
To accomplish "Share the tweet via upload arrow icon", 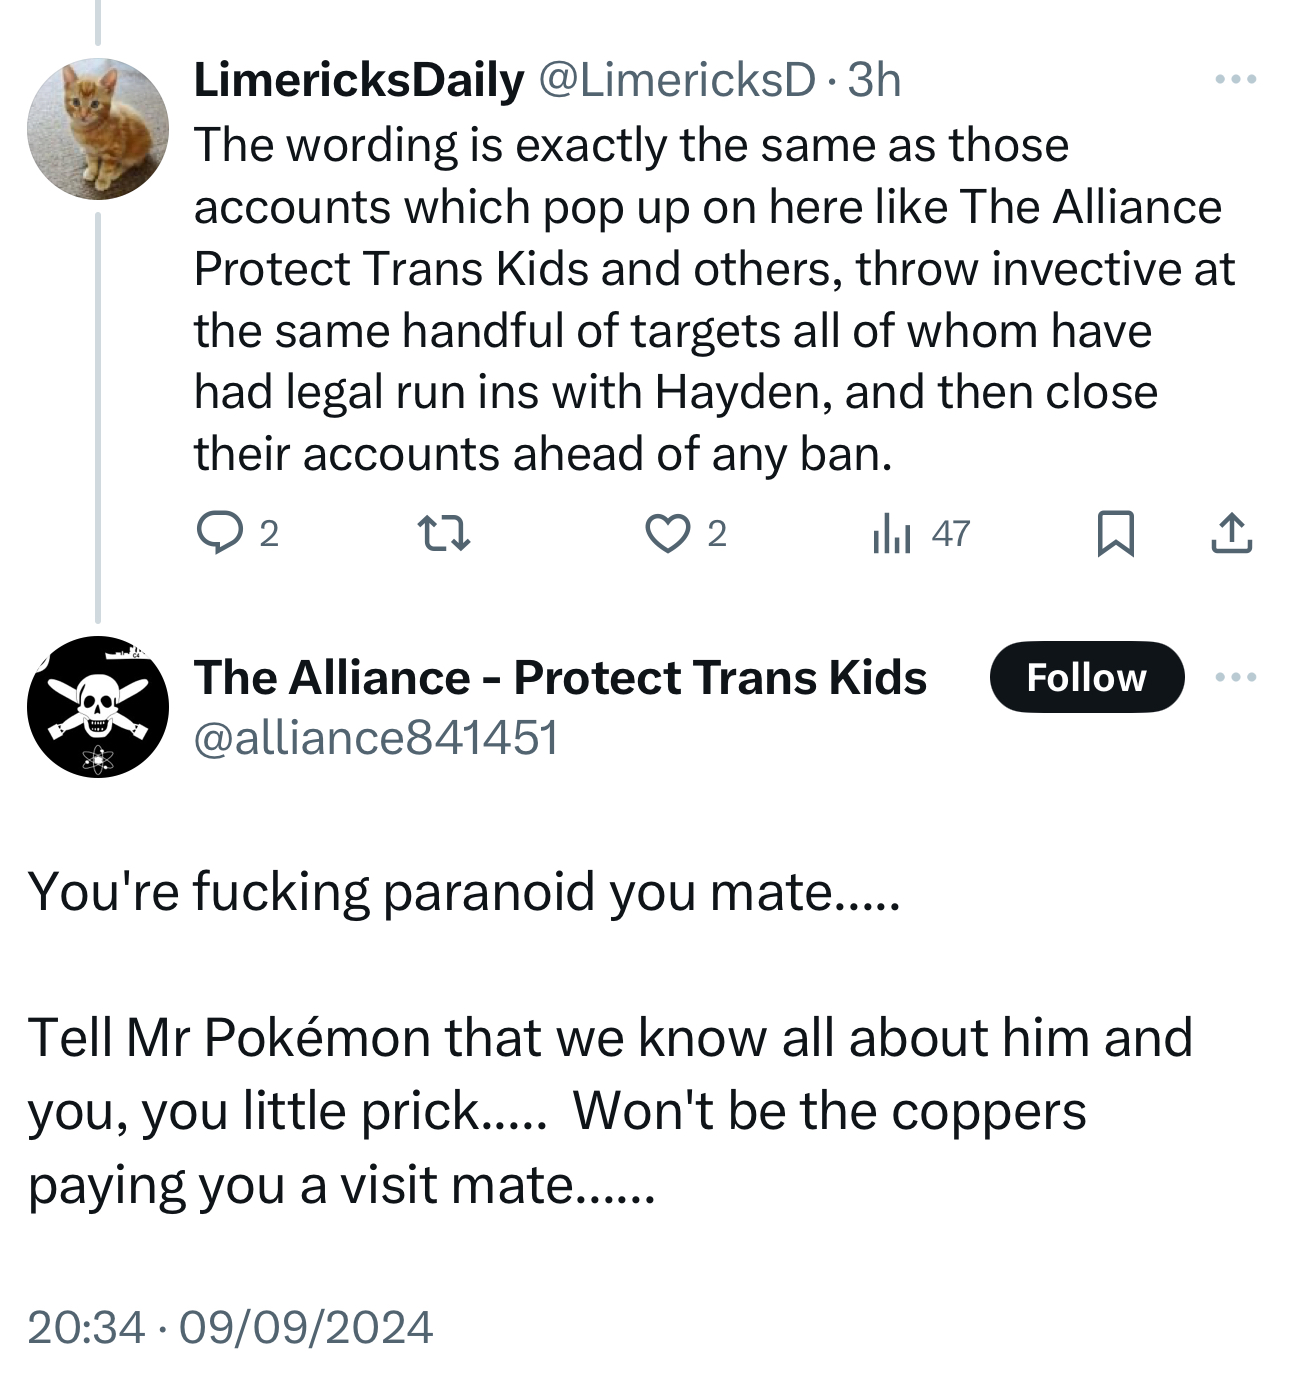I will (x=1231, y=533).
